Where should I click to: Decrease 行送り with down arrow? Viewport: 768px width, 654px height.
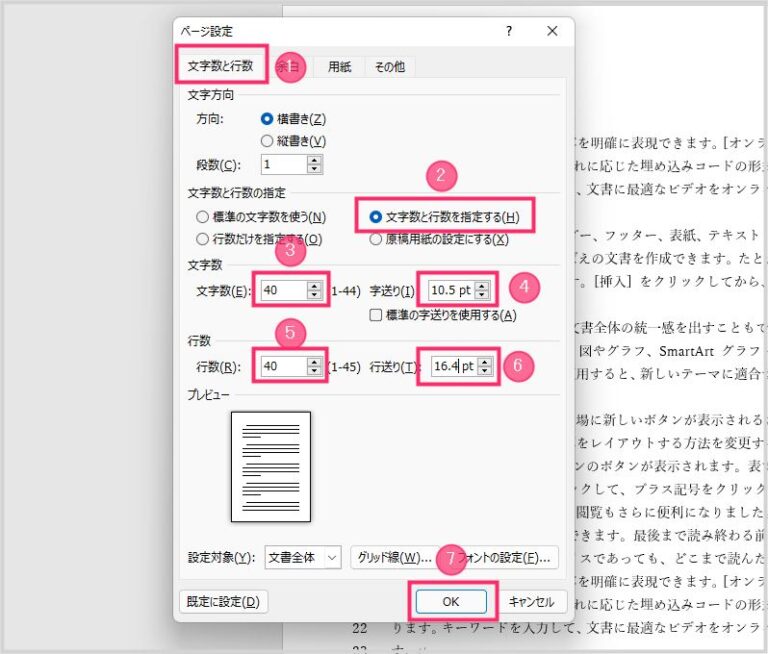(485, 370)
